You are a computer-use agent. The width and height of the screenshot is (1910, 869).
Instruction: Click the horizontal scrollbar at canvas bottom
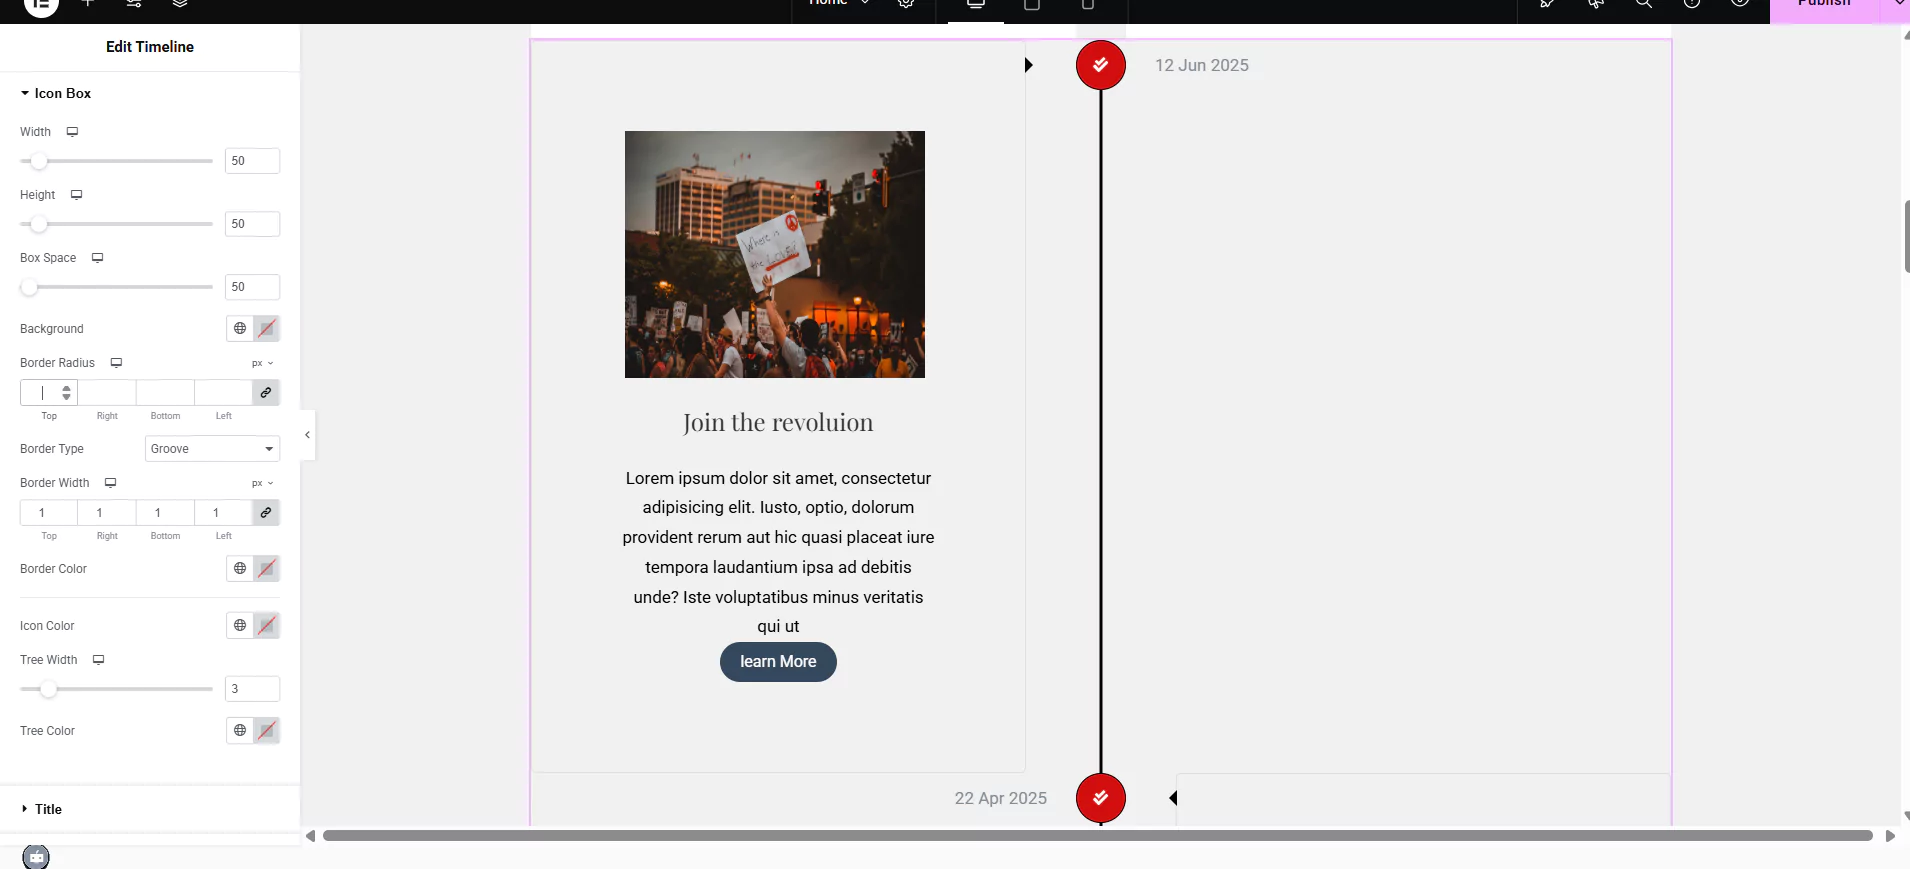[x=1097, y=836]
